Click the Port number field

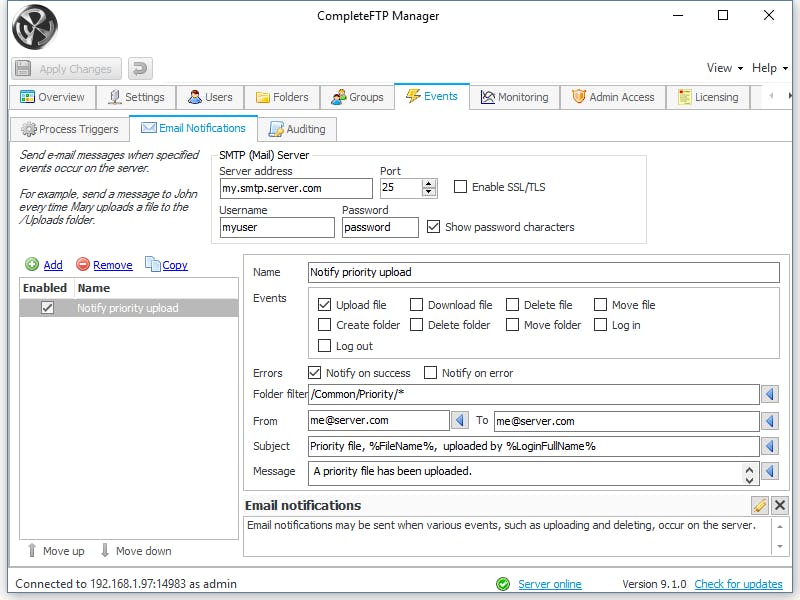[x=402, y=188]
